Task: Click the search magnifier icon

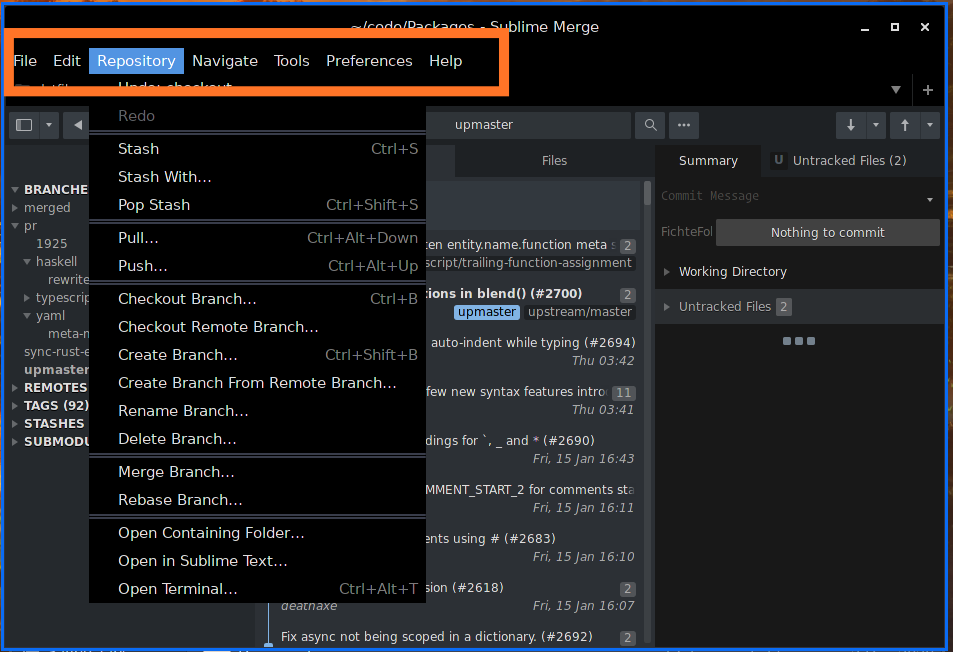Action: click(x=650, y=125)
